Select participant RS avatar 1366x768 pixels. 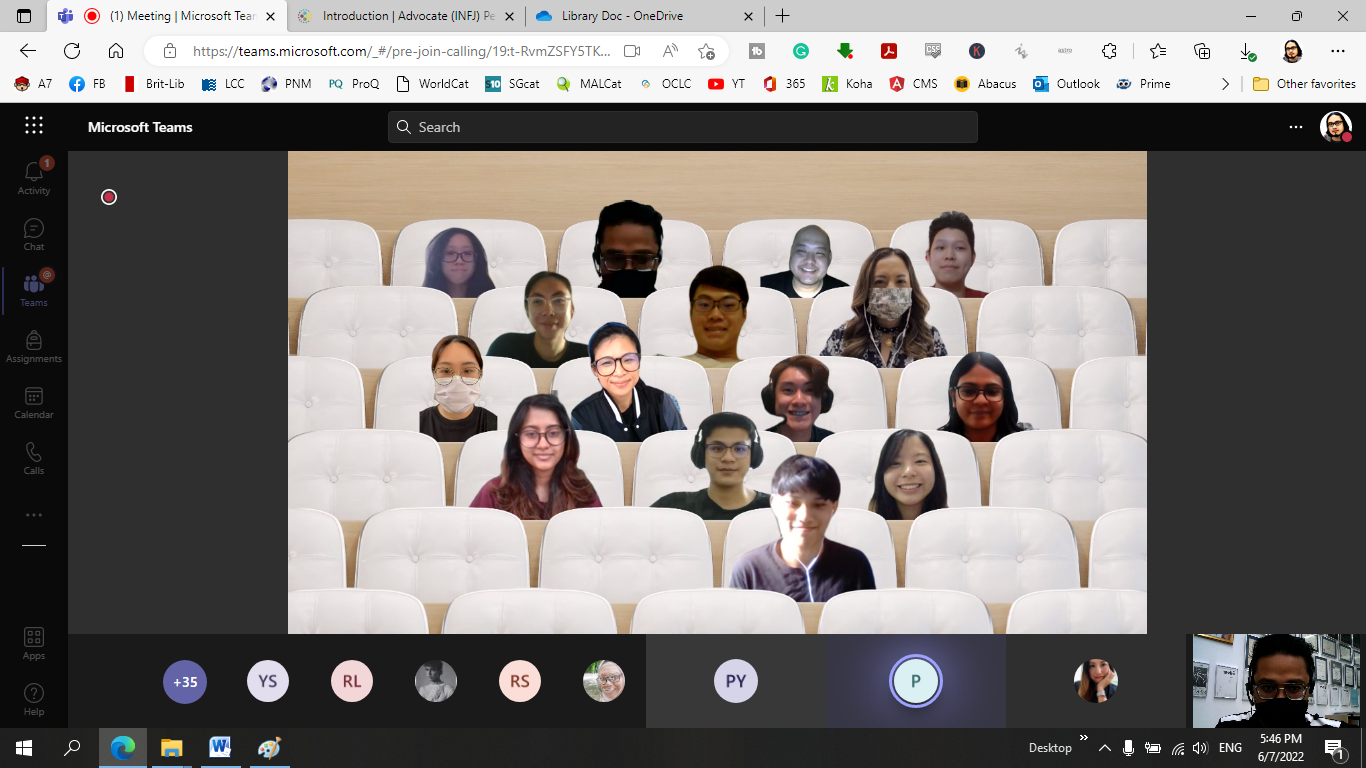click(x=520, y=682)
